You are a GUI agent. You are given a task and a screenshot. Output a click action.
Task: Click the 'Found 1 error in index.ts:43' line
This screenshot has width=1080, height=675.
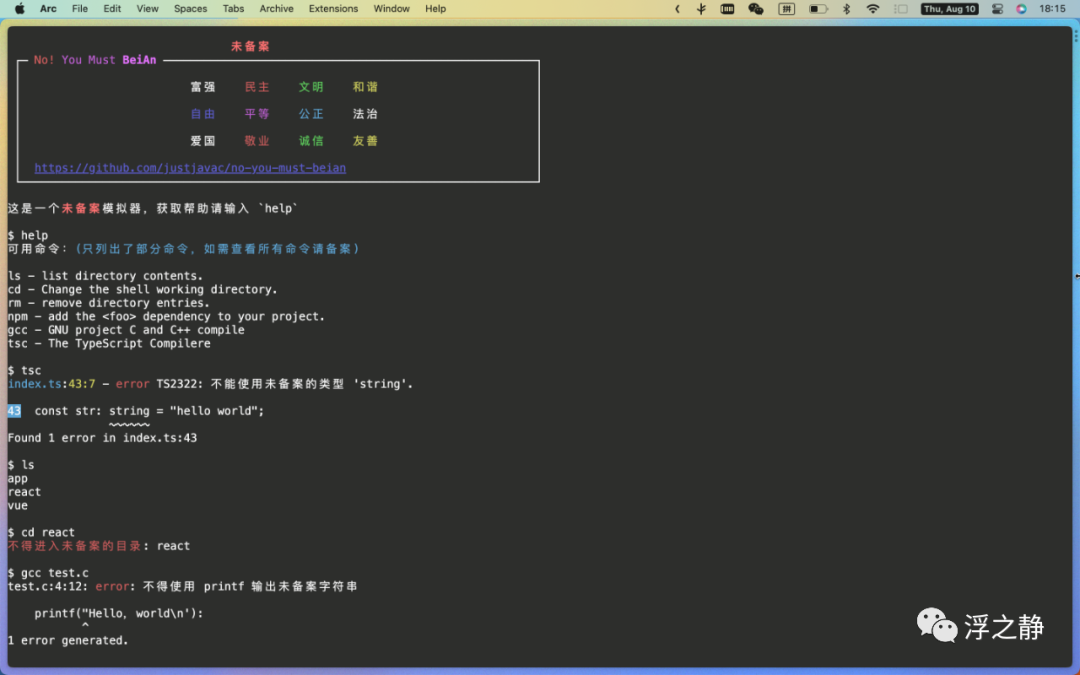(102, 438)
